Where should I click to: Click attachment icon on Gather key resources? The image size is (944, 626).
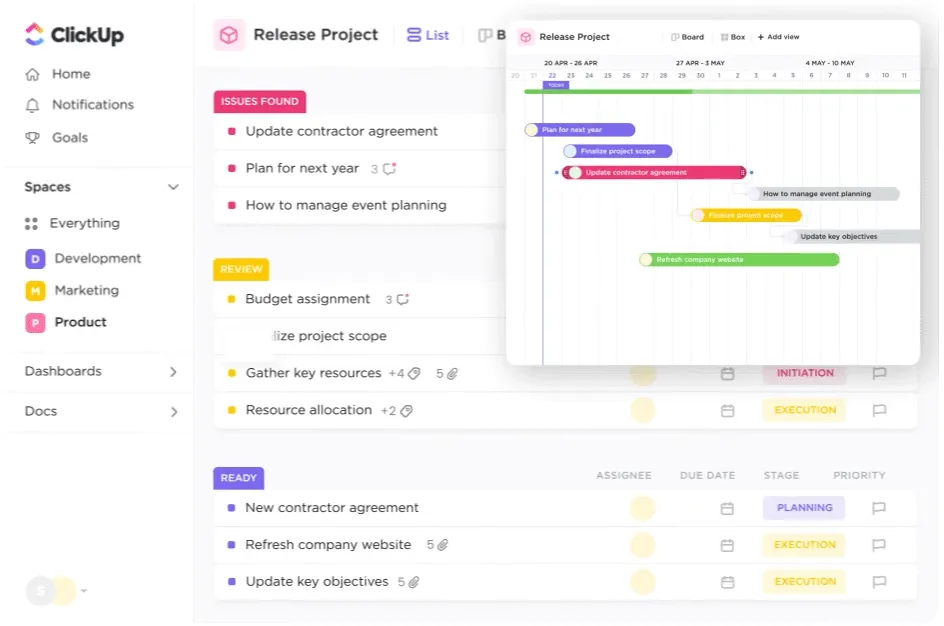[x=452, y=374]
